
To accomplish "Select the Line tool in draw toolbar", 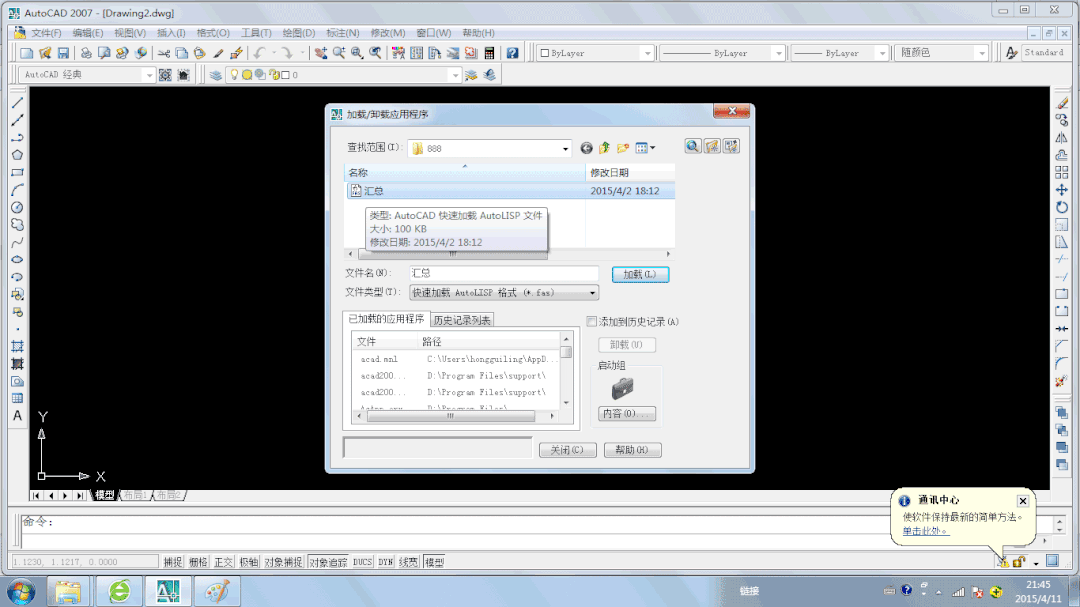I will point(17,103).
